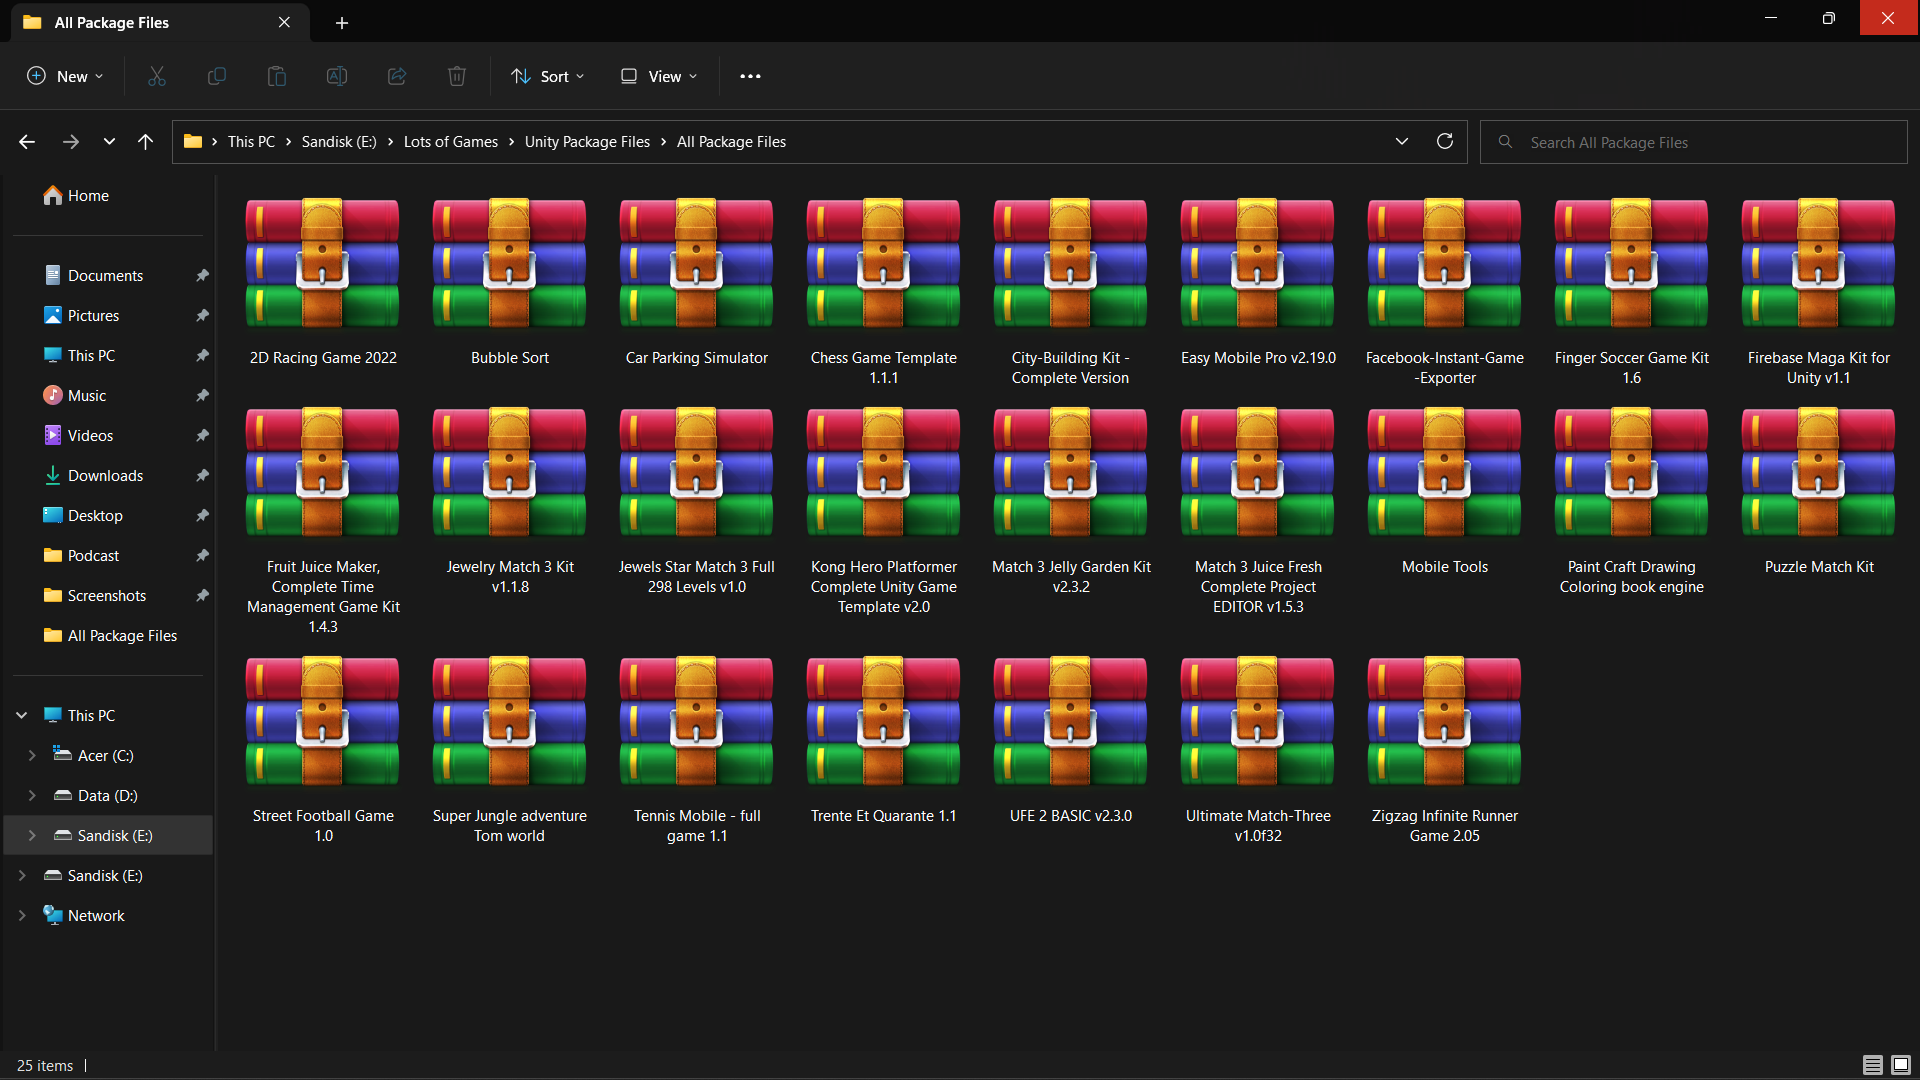This screenshot has width=1920, height=1080.
Task: Select the Chess Game Template 1.1.1 archive
Action: coord(883,290)
